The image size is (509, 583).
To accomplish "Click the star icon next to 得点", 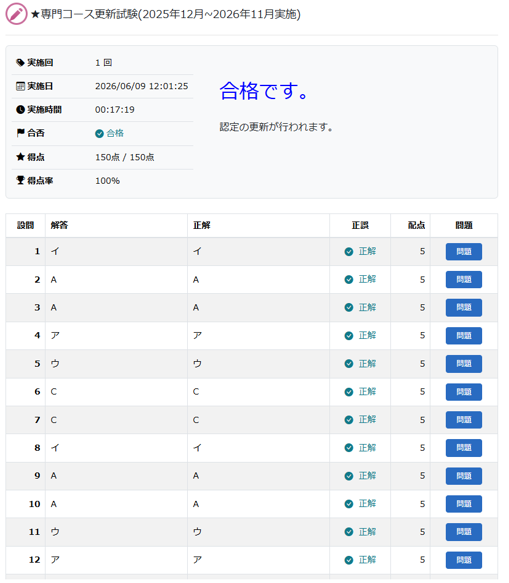I will tap(20, 157).
